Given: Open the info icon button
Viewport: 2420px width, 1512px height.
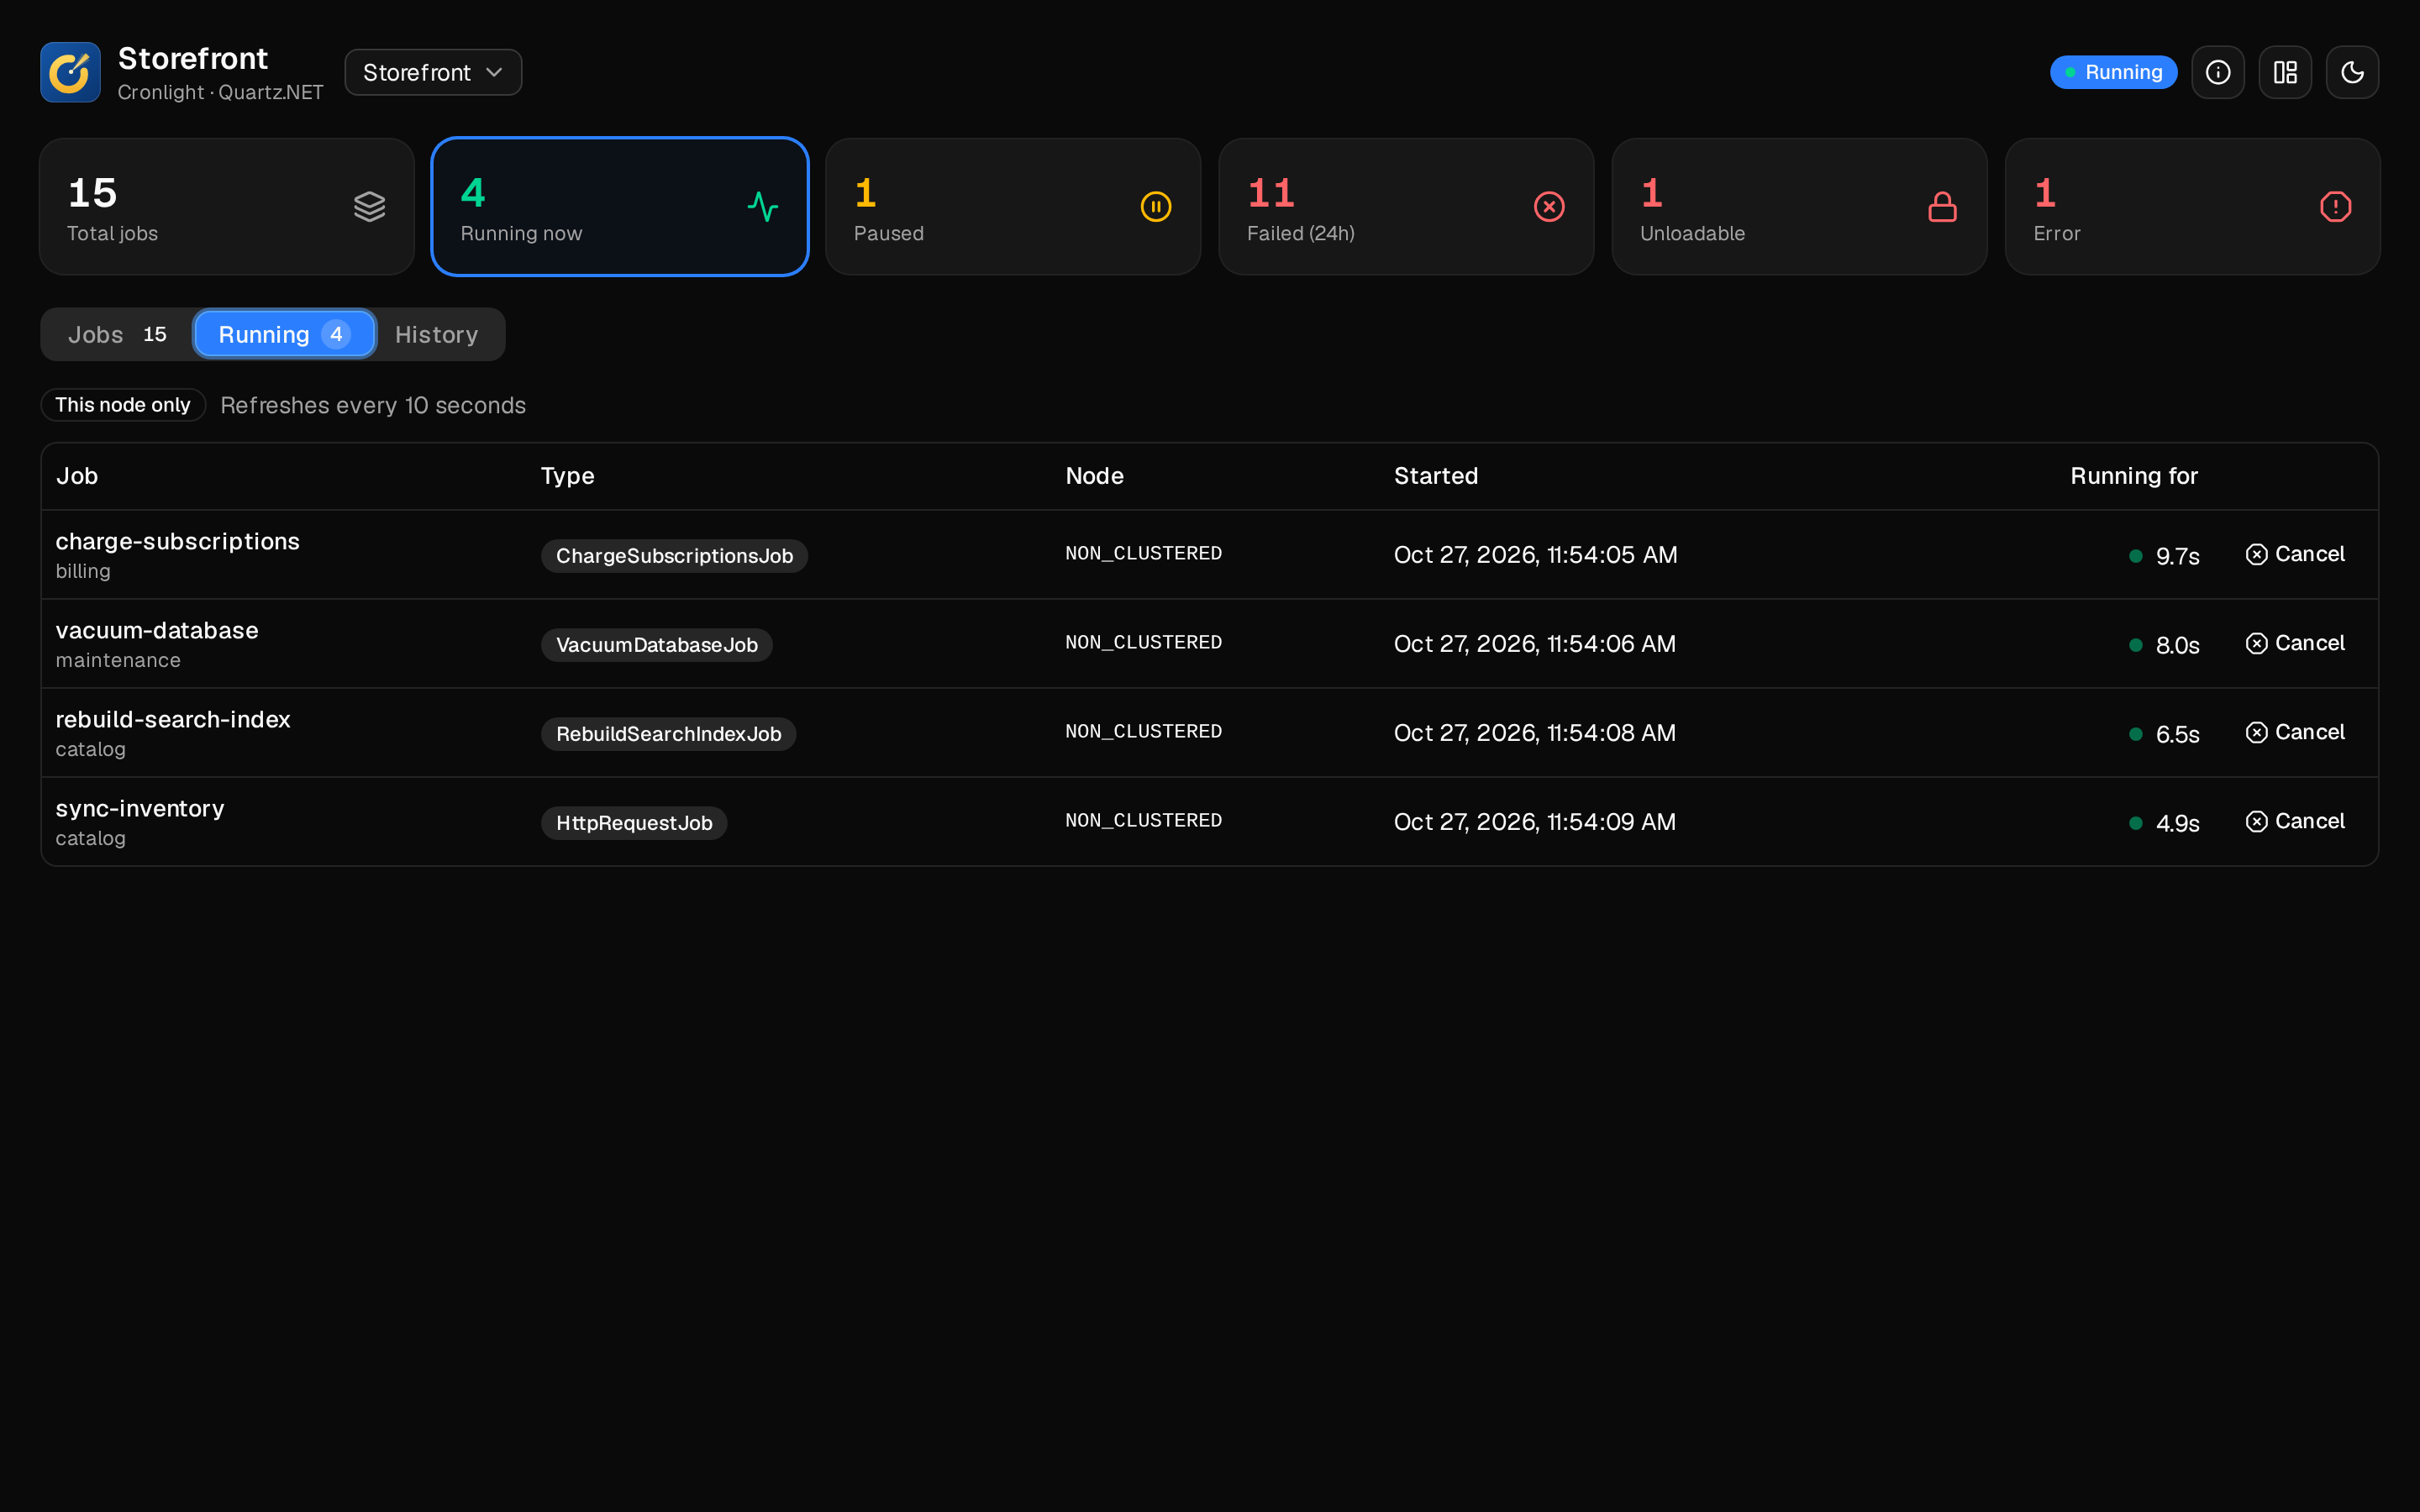Looking at the screenshot, I should pos(2217,72).
